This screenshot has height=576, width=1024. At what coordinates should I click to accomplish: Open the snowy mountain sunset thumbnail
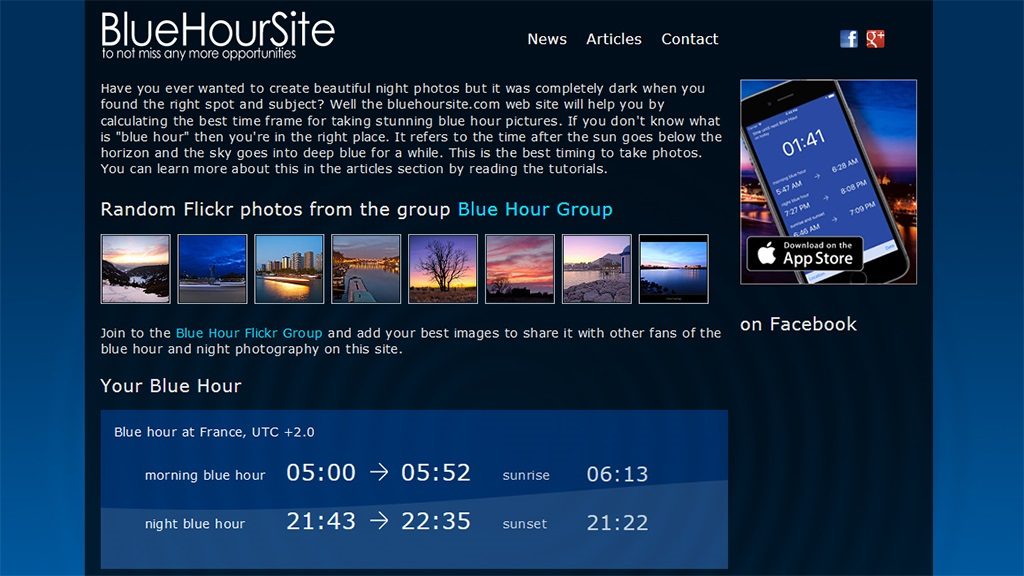coord(136,269)
